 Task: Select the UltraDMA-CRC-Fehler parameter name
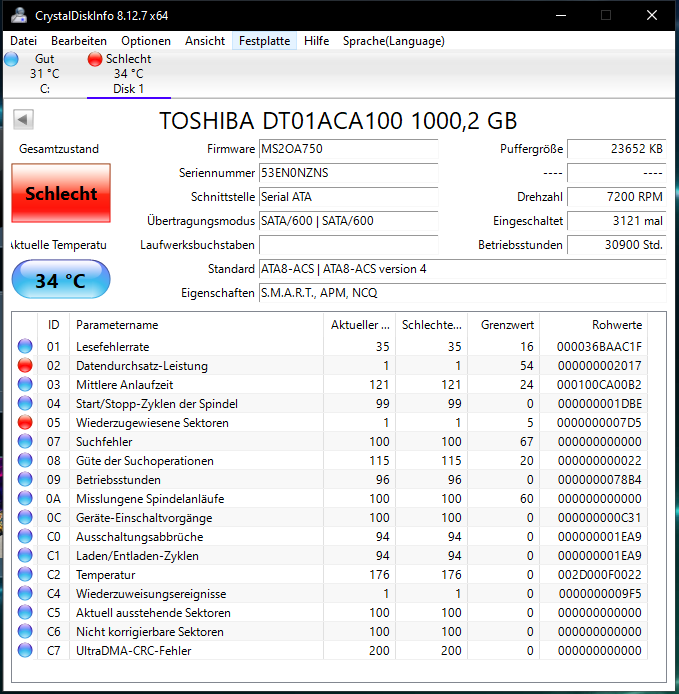click(134, 651)
